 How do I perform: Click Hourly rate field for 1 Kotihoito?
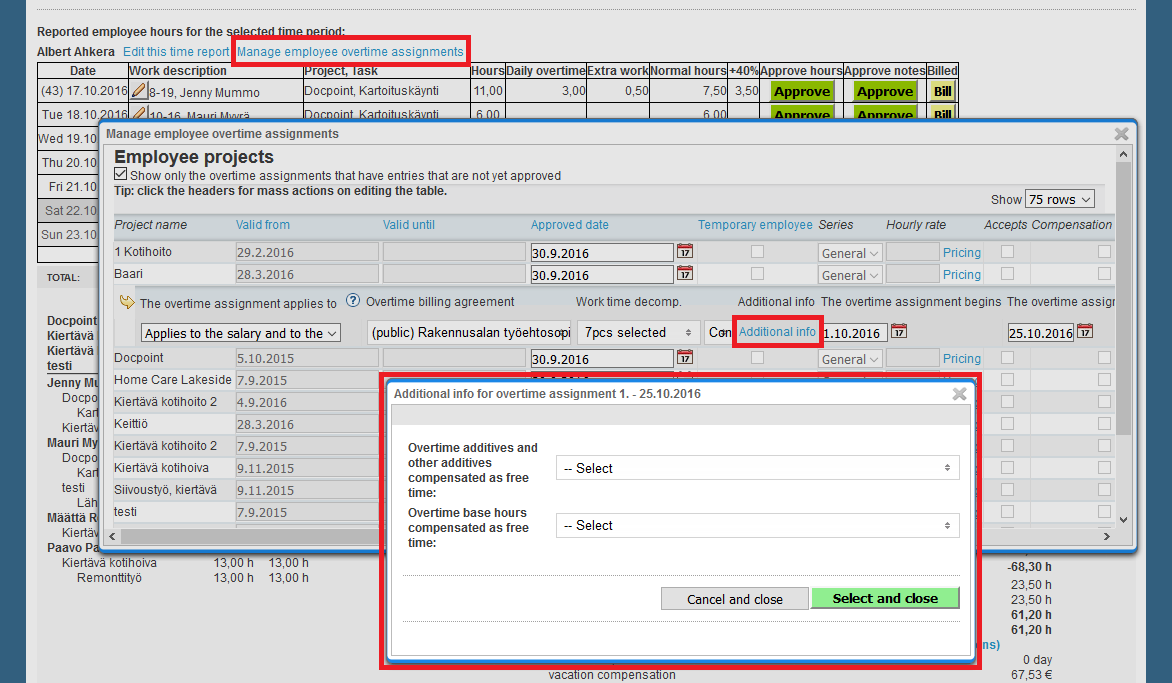point(912,252)
